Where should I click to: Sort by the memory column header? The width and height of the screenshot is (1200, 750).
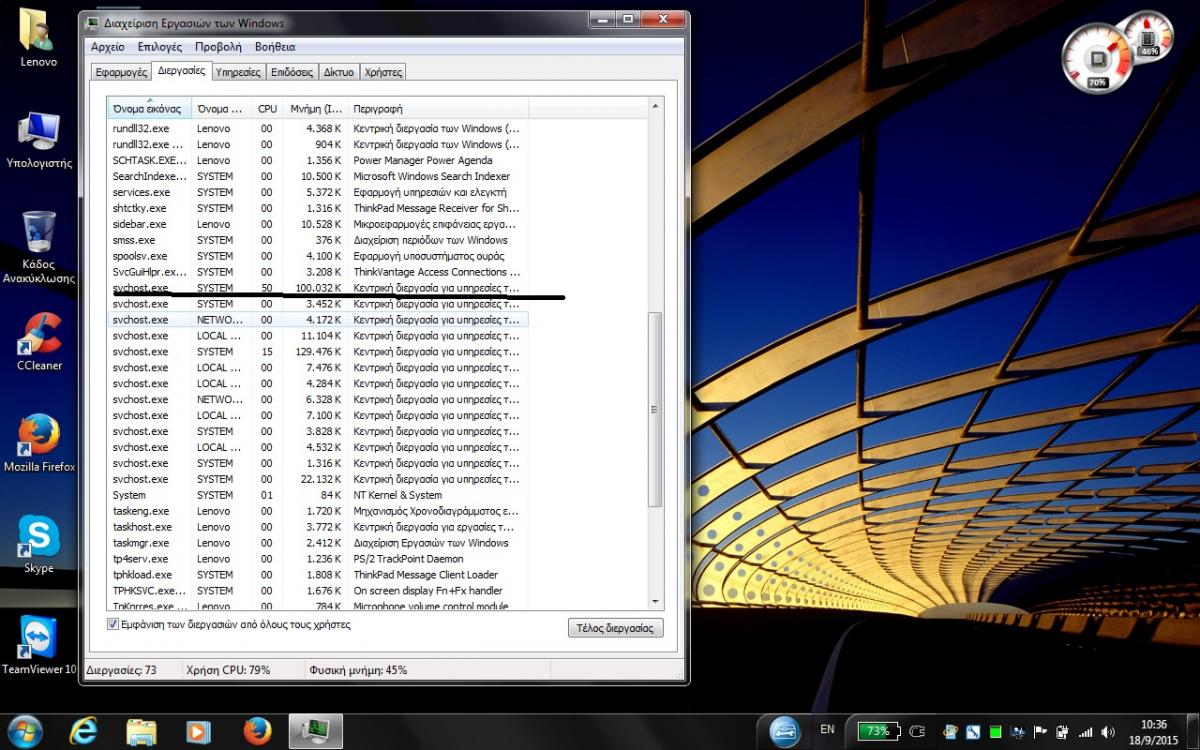click(315, 108)
